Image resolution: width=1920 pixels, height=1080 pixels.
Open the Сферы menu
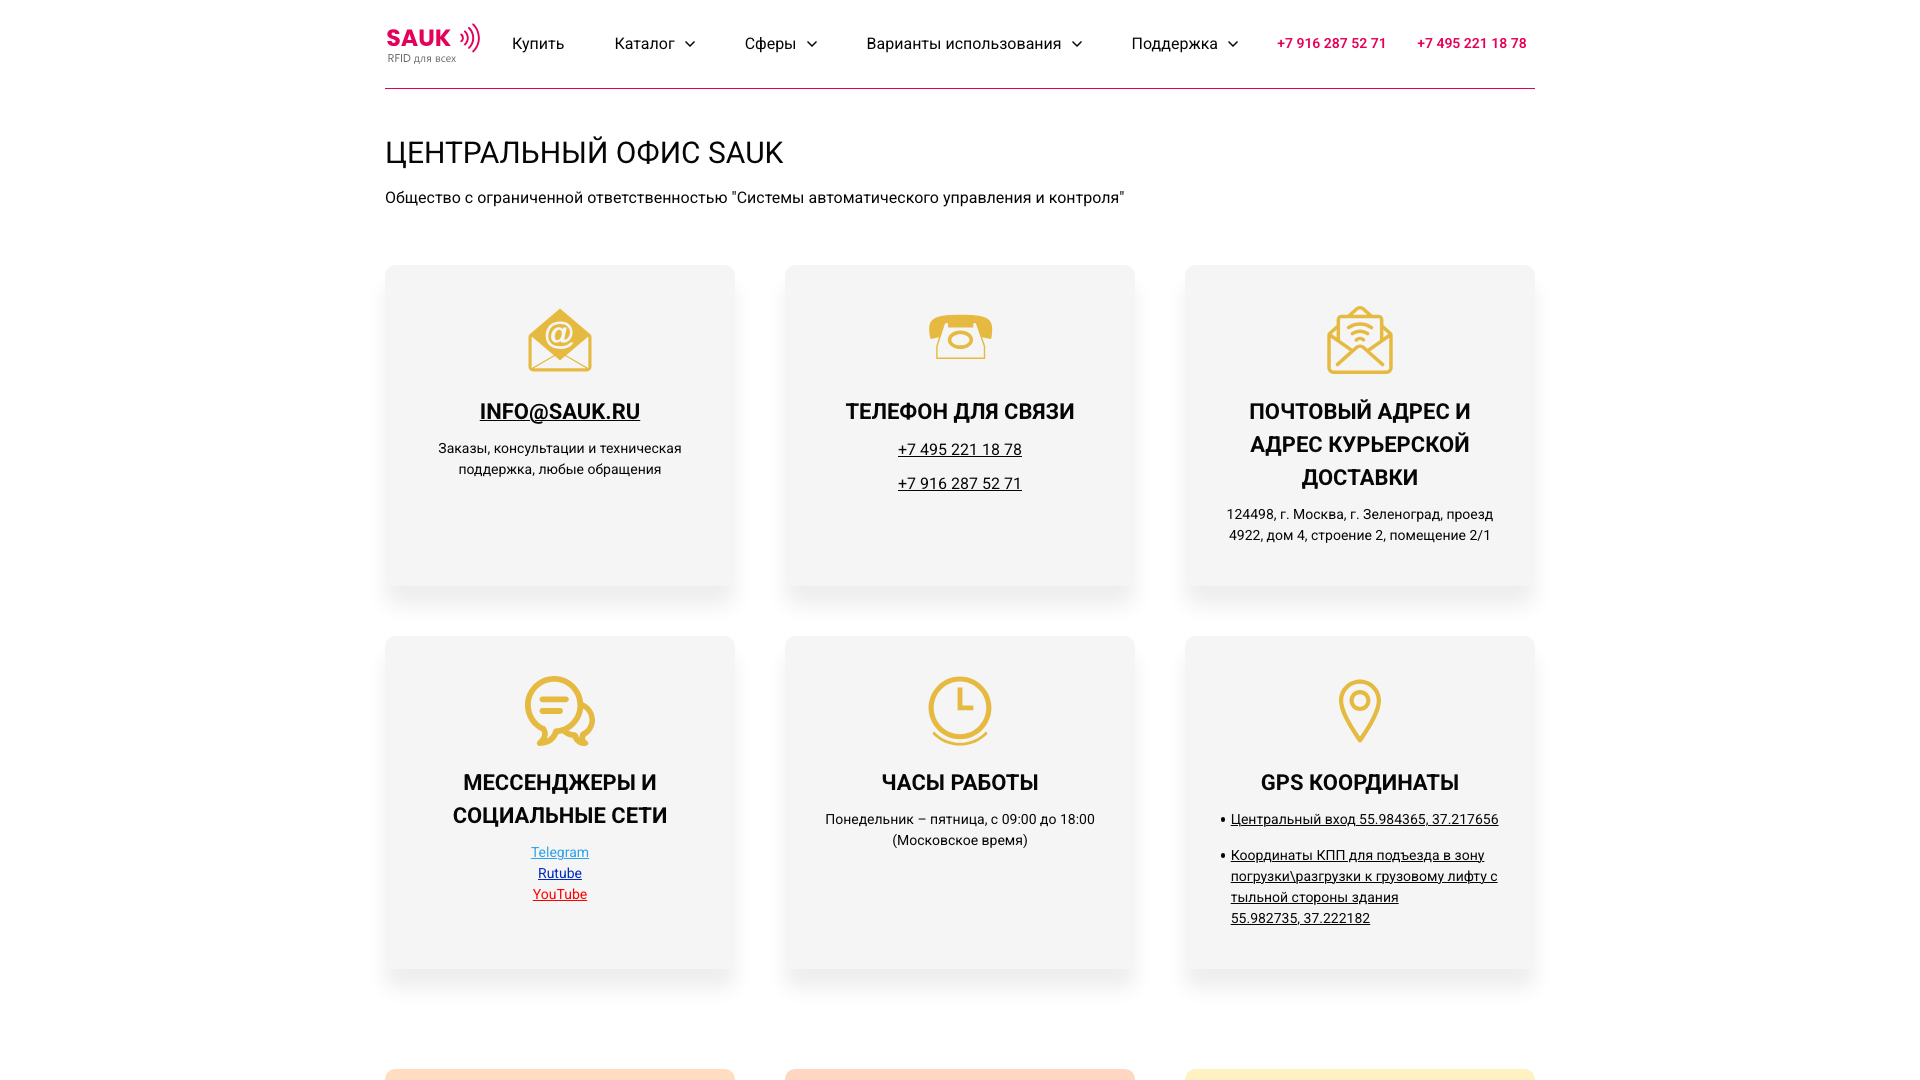[770, 44]
